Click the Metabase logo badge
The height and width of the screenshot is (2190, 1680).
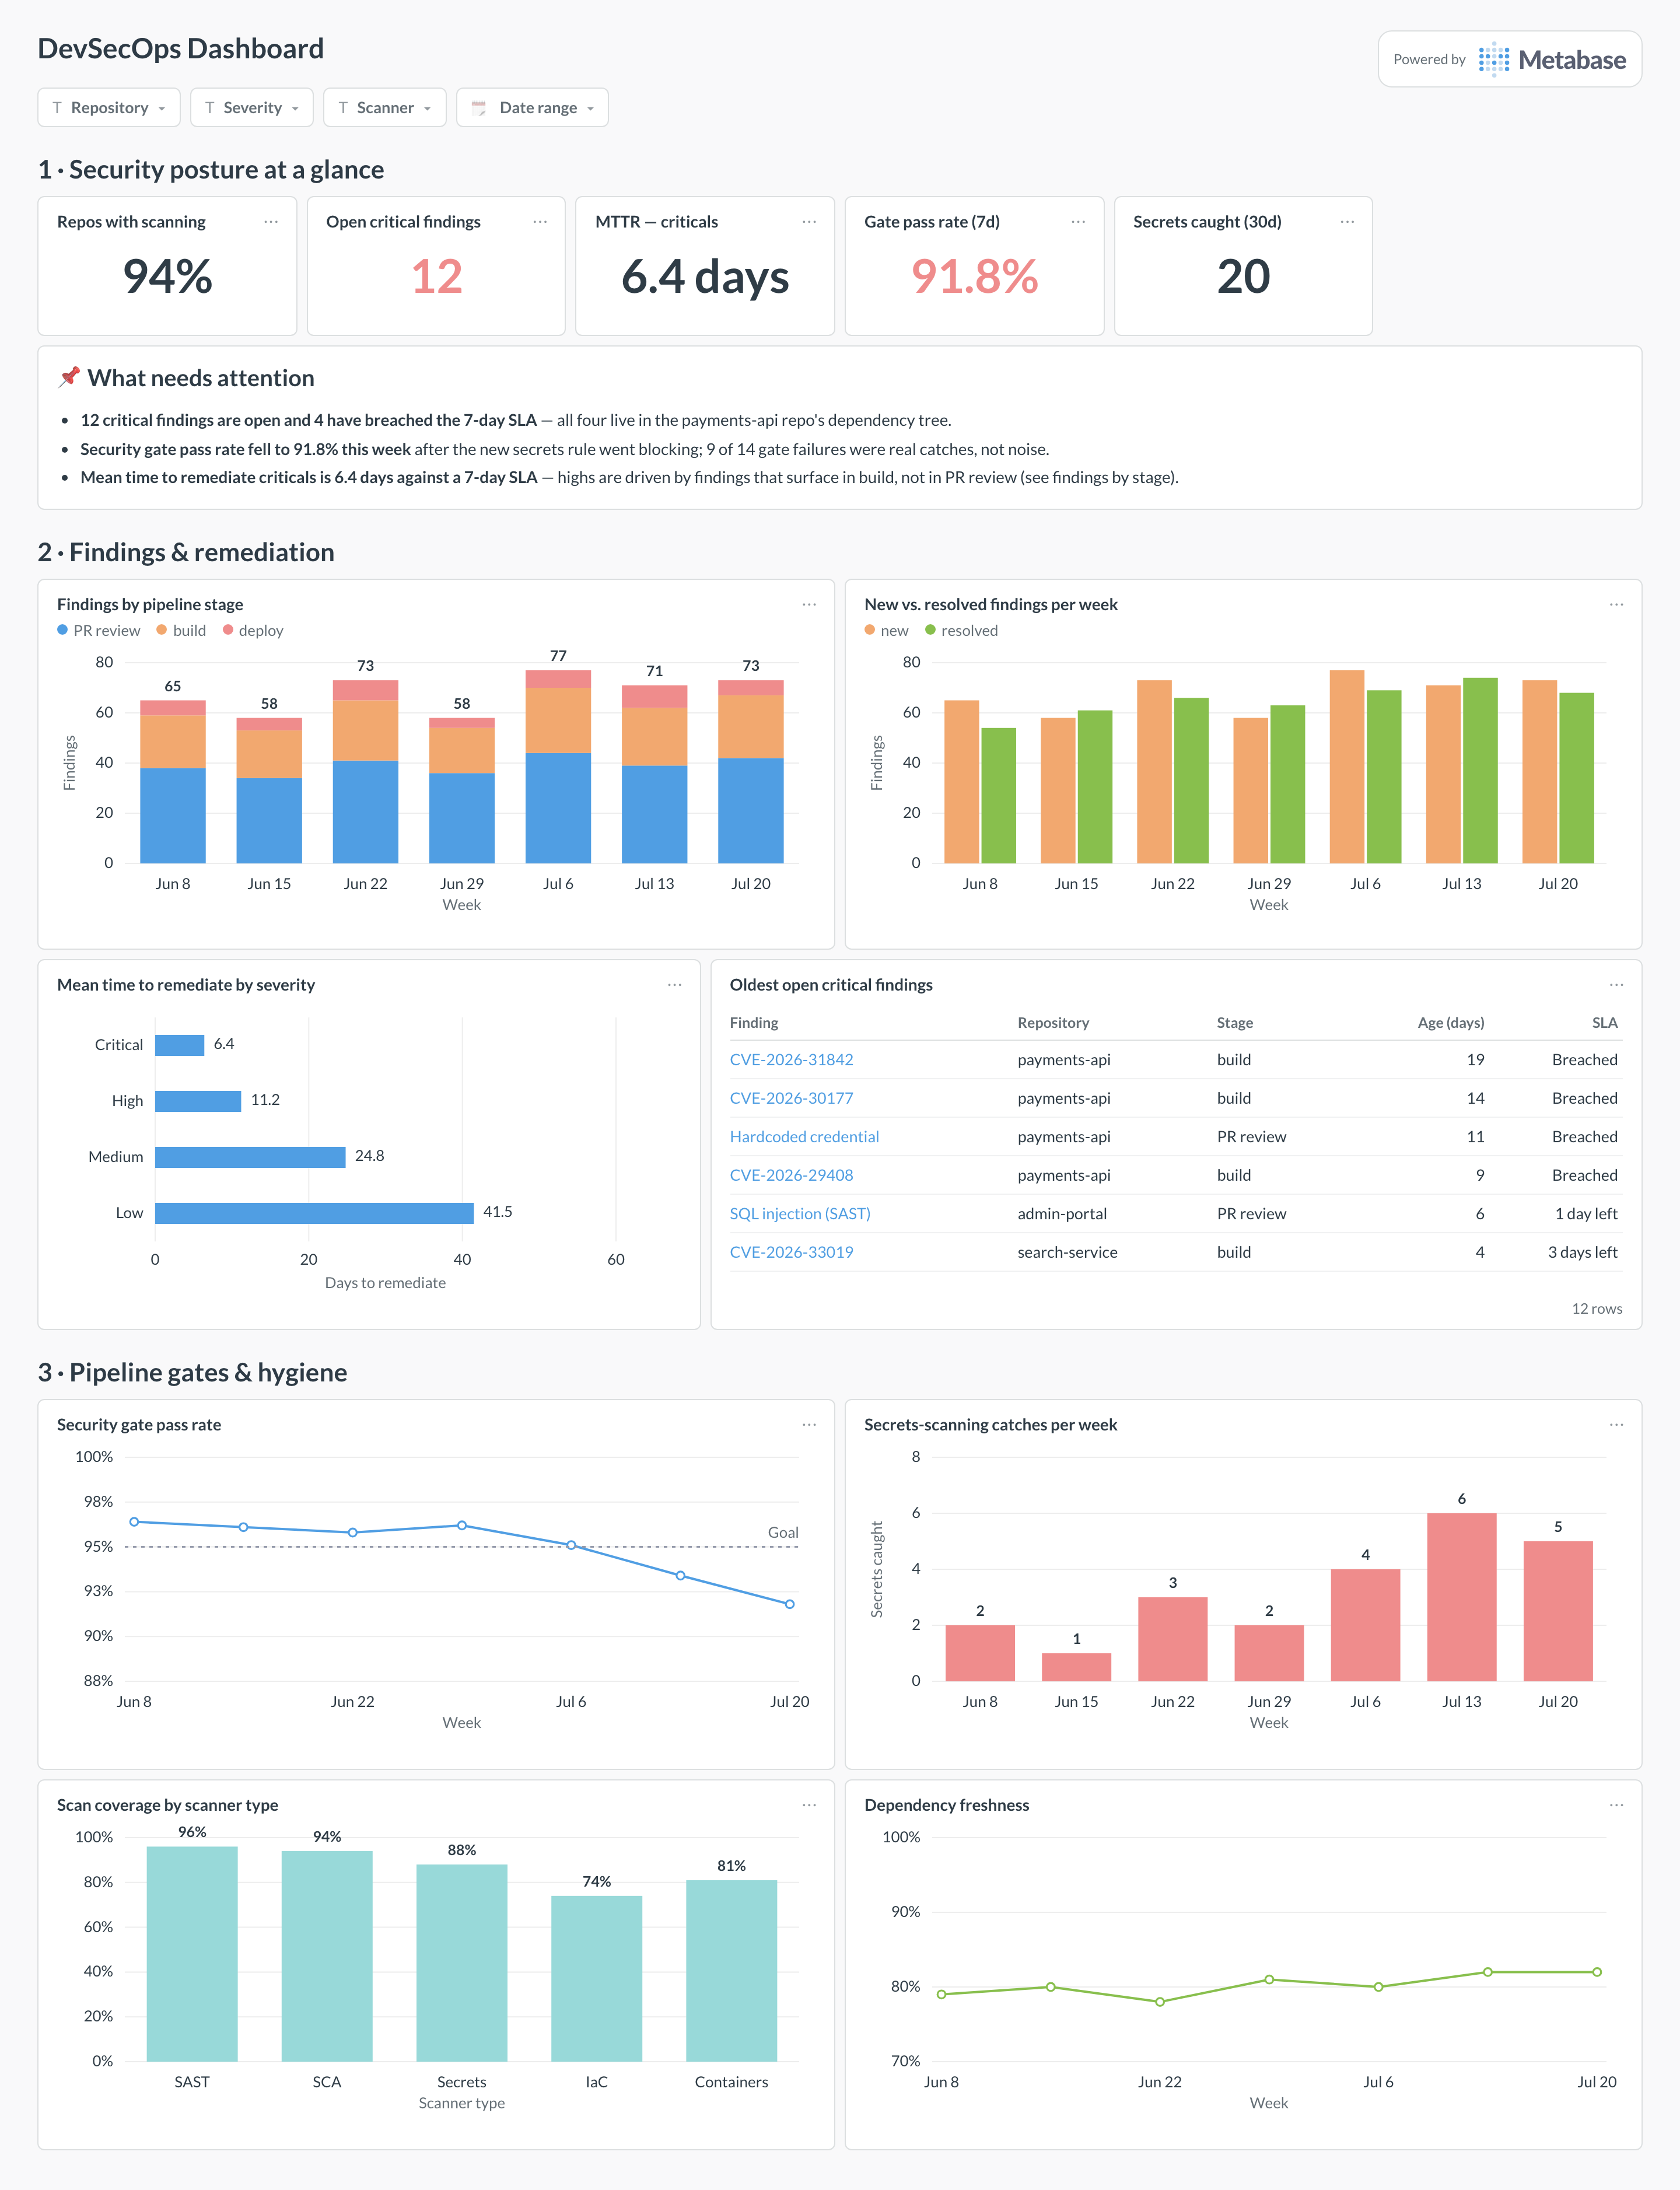1509,59
